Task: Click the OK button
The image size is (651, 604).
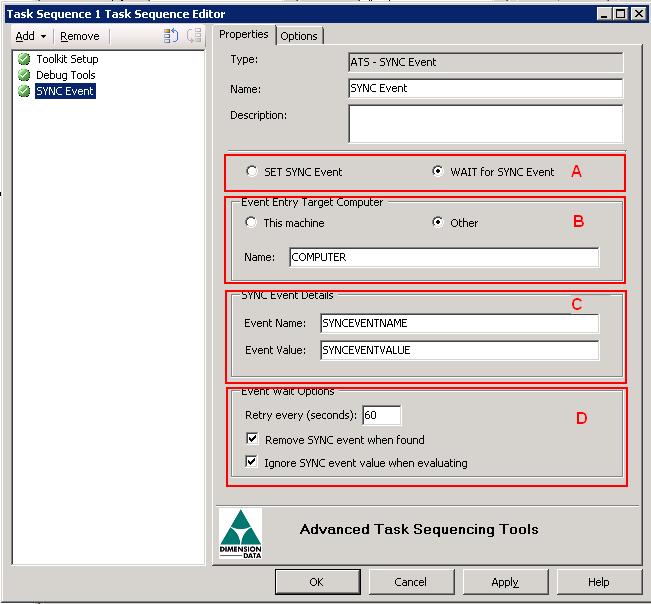Action: click(x=317, y=582)
